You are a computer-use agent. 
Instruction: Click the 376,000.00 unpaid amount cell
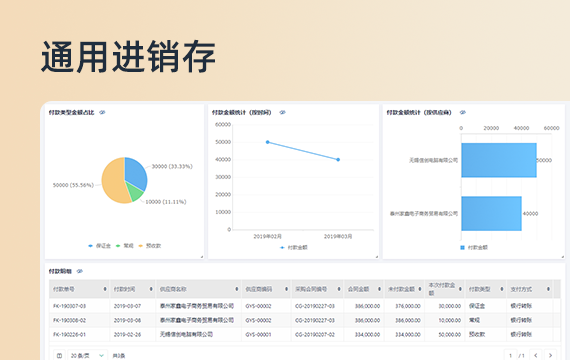pyautogui.click(x=408, y=306)
